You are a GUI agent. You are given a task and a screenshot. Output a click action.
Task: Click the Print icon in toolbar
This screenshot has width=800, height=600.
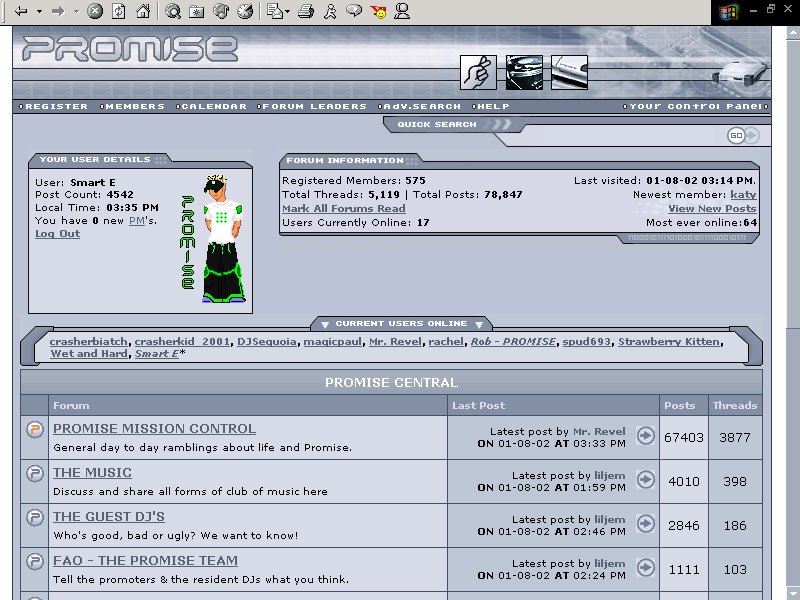pyautogui.click(x=306, y=12)
